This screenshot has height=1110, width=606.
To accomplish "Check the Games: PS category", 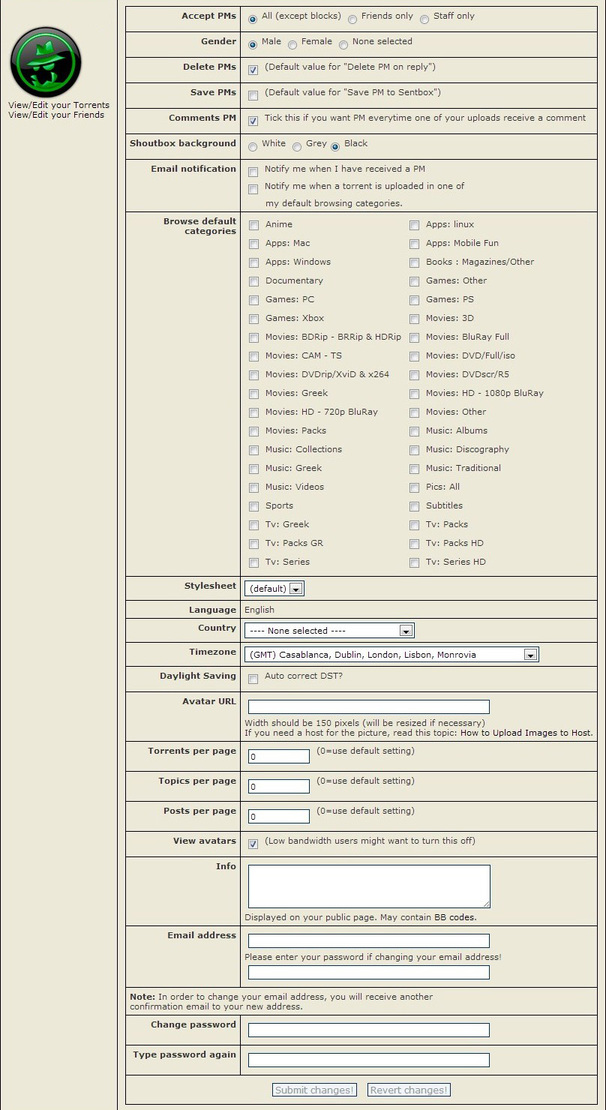I will [x=414, y=300].
